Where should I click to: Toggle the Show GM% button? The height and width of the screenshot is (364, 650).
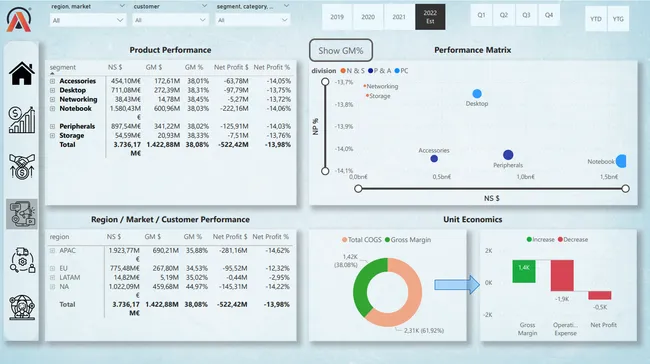pyautogui.click(x=341, y=51)
